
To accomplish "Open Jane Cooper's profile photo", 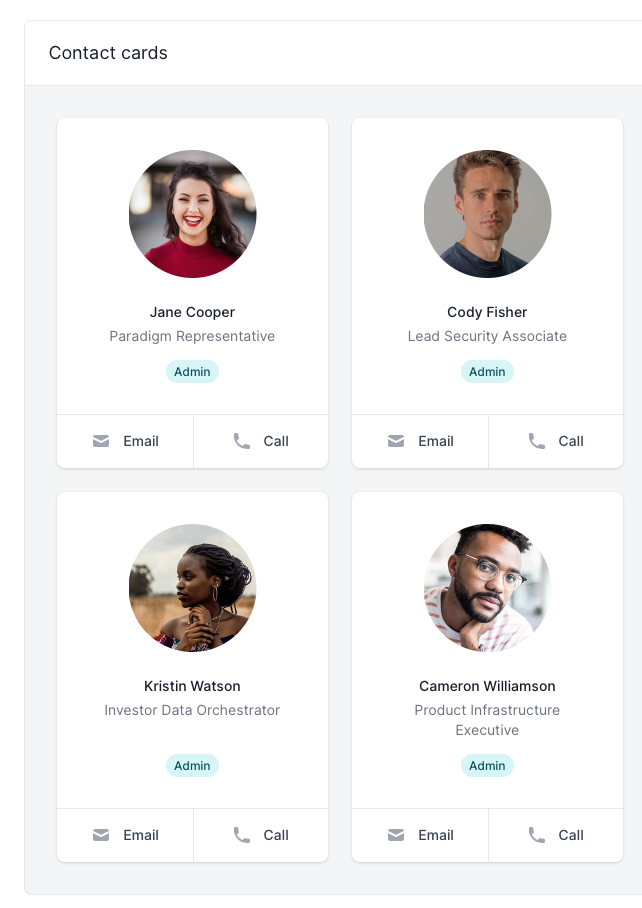I will coord(192,214).
